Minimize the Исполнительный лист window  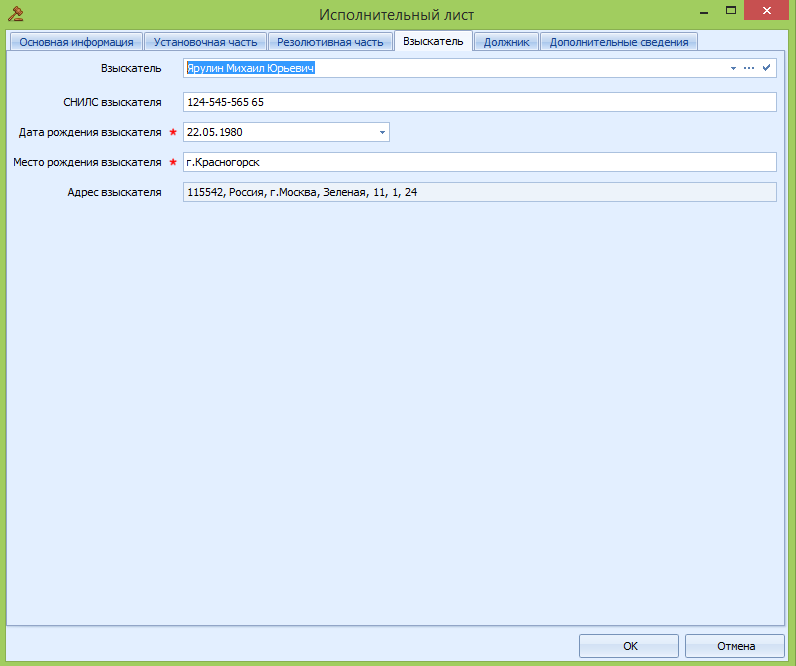704,11
